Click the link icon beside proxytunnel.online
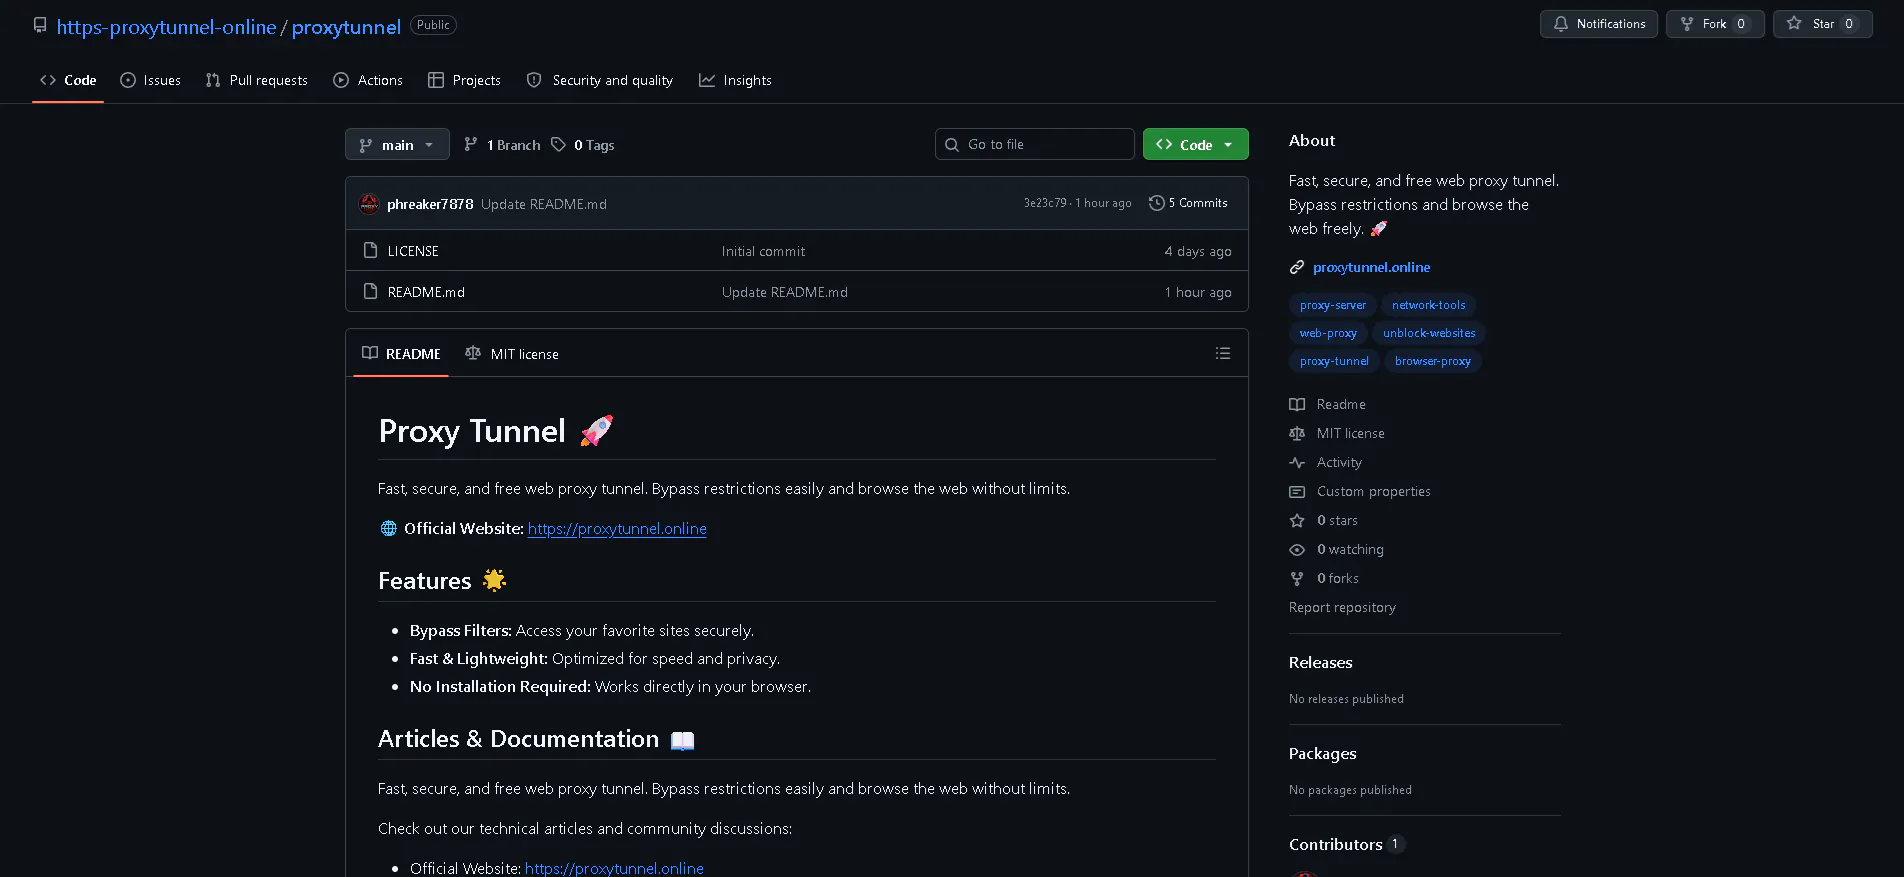Screen dimensions: 1904x877 1297,267
